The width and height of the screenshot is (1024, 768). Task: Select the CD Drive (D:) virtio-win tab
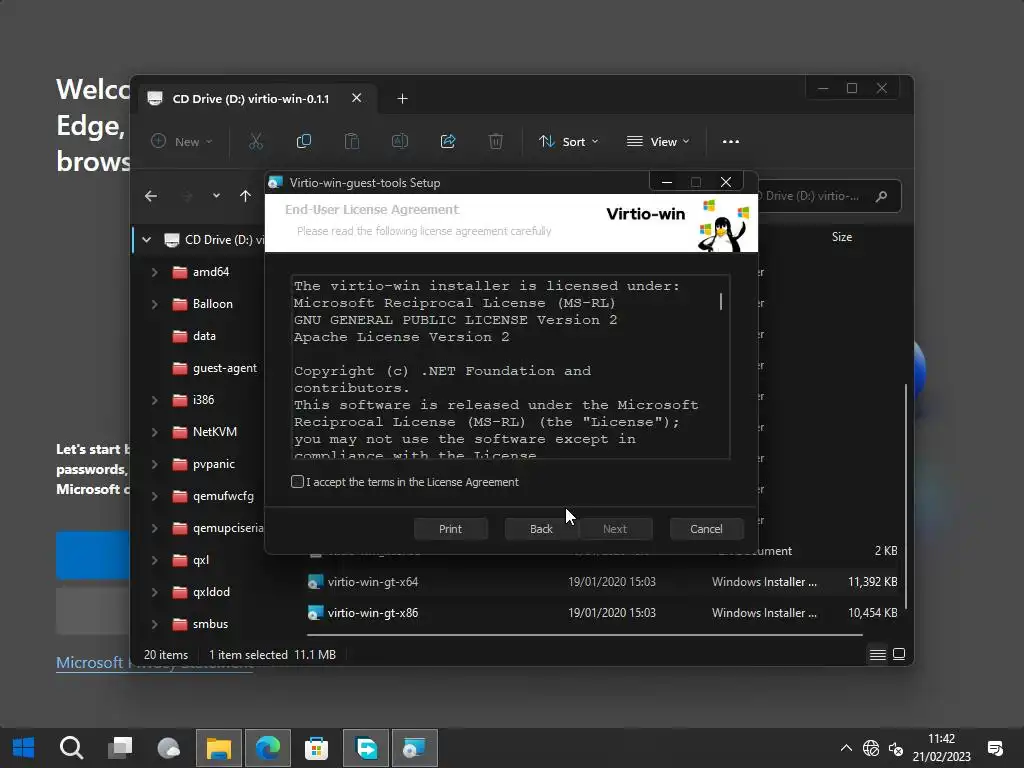click(251, 99)
